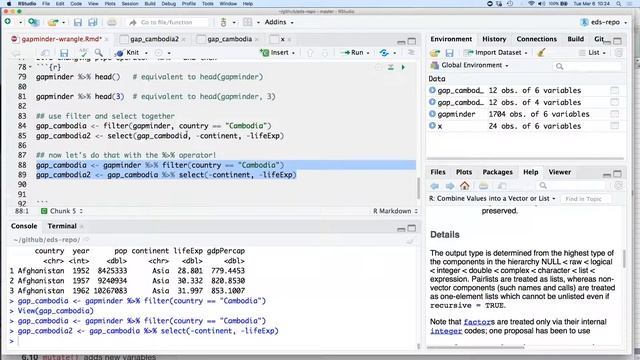Follow the integer help link
The width and height of the screenshot is (640, 360).
(446, 331)
